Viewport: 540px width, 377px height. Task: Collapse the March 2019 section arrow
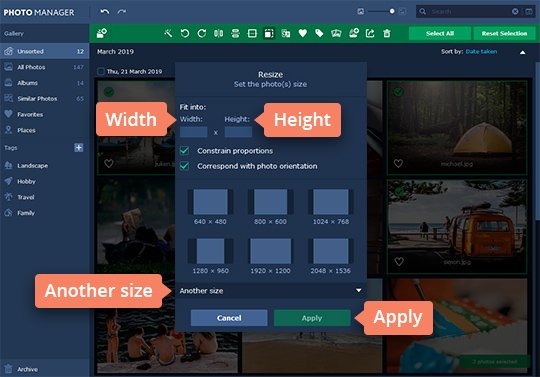pyautogui.click(x=522, y=52)
